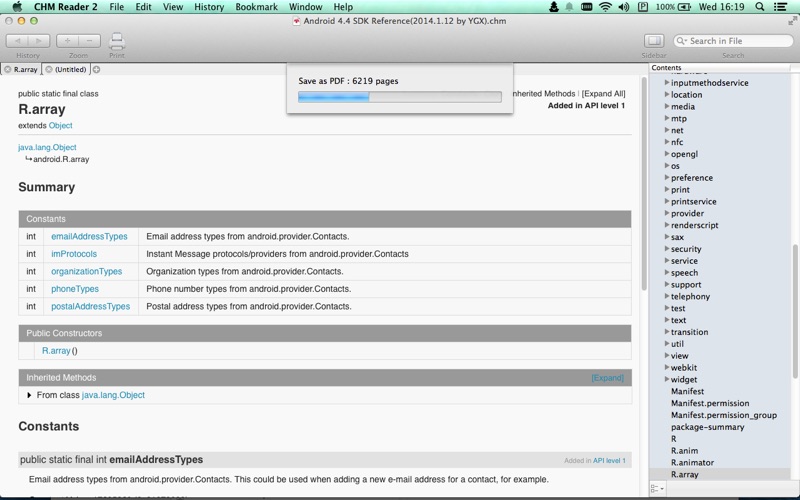The width and height of the screenshot is (800, 500).
Task: Follow the extends Object link
Action: click(60, 126)
